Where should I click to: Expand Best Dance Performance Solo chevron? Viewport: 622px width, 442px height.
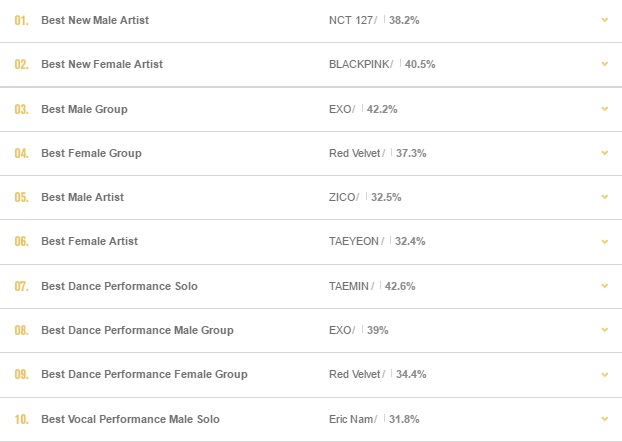point(605,286)
